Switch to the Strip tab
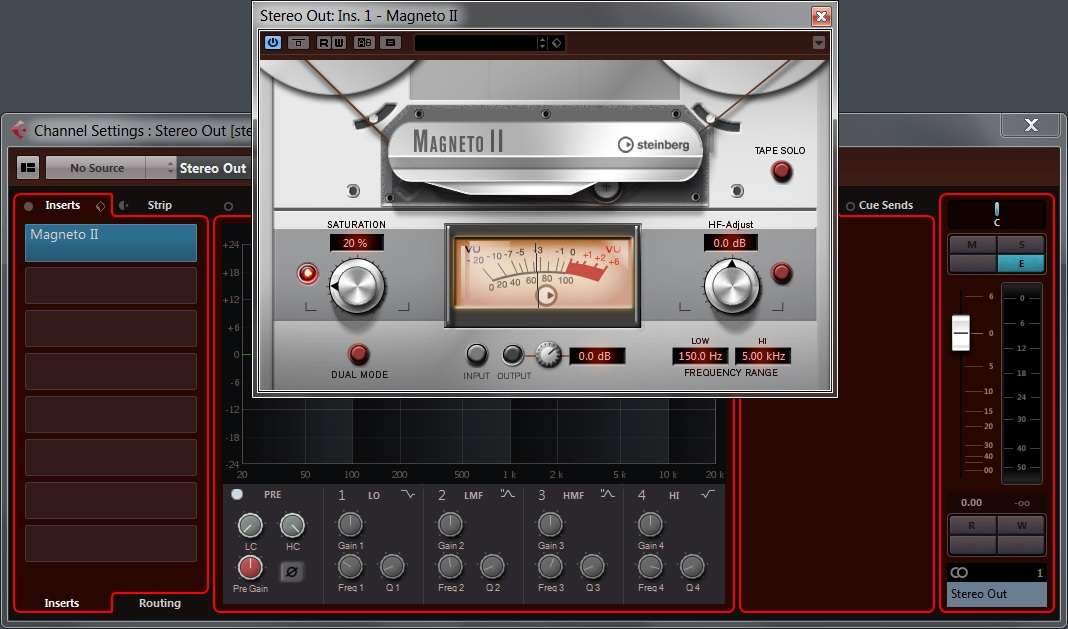1068x629 pixels. 159,205
